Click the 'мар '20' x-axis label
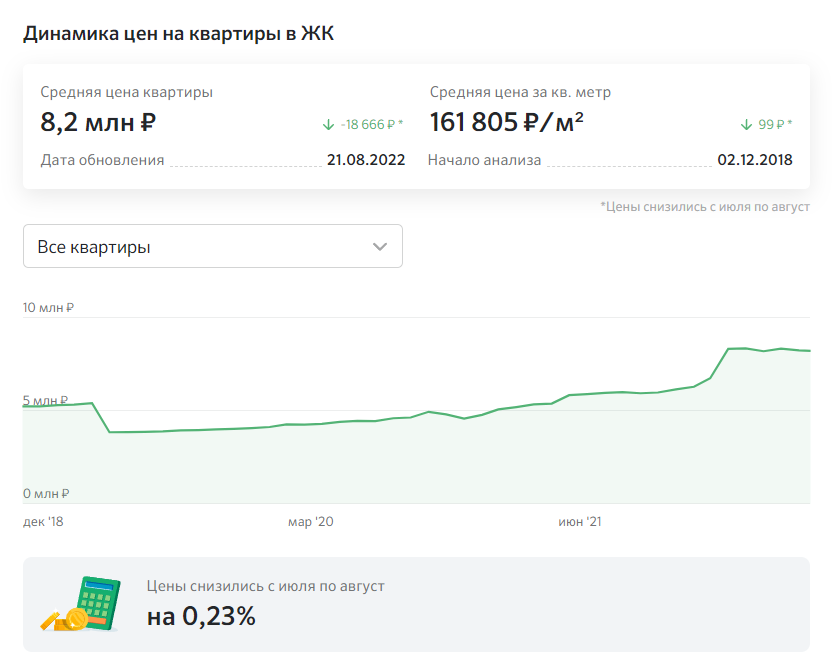Image resolution: width=832 pixels, height=669 pixels. tap(310, 522)
